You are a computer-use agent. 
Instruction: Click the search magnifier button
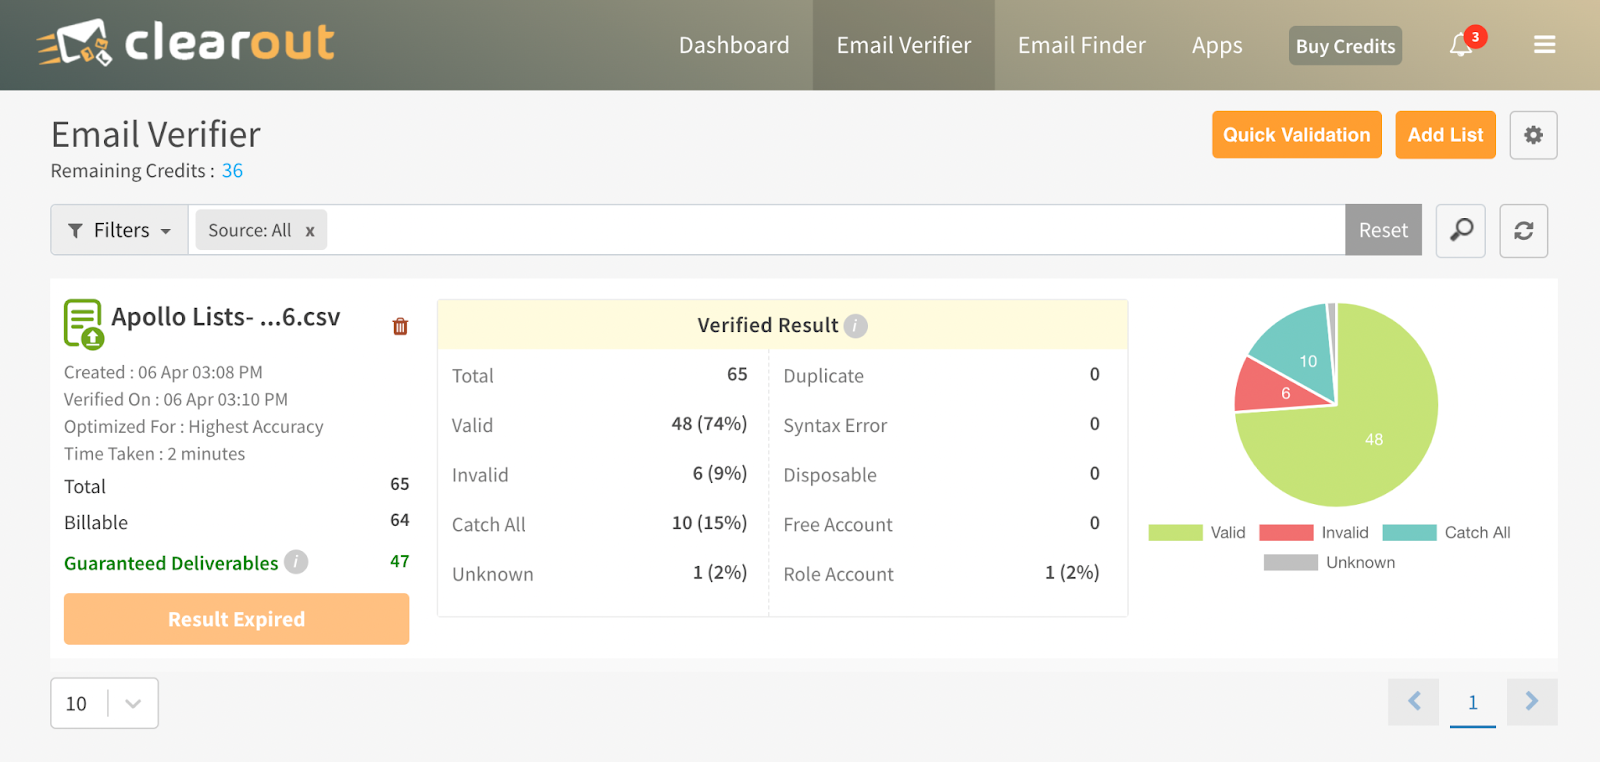pyautogui.click(x=1461, y=231)
